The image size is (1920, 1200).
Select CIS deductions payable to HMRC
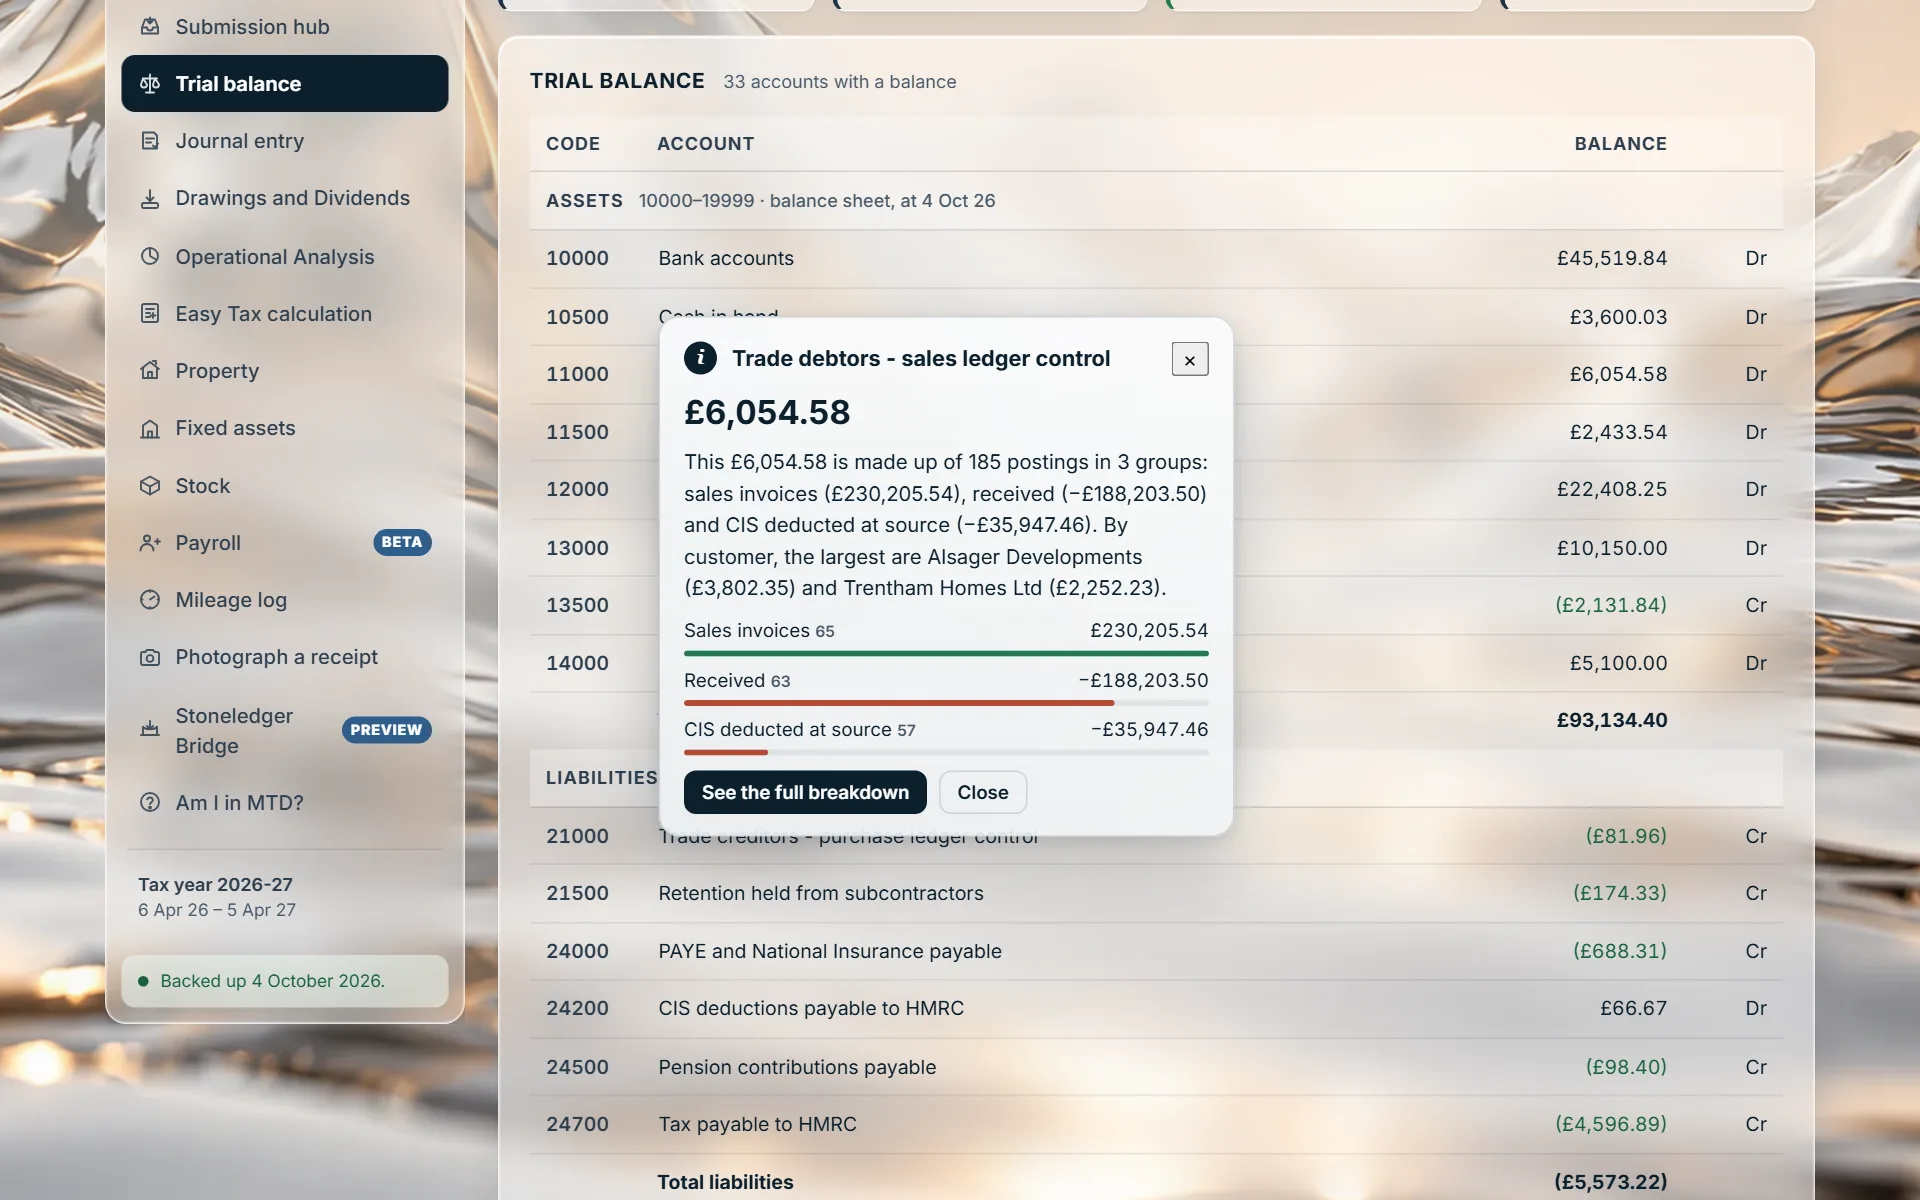811,1009
